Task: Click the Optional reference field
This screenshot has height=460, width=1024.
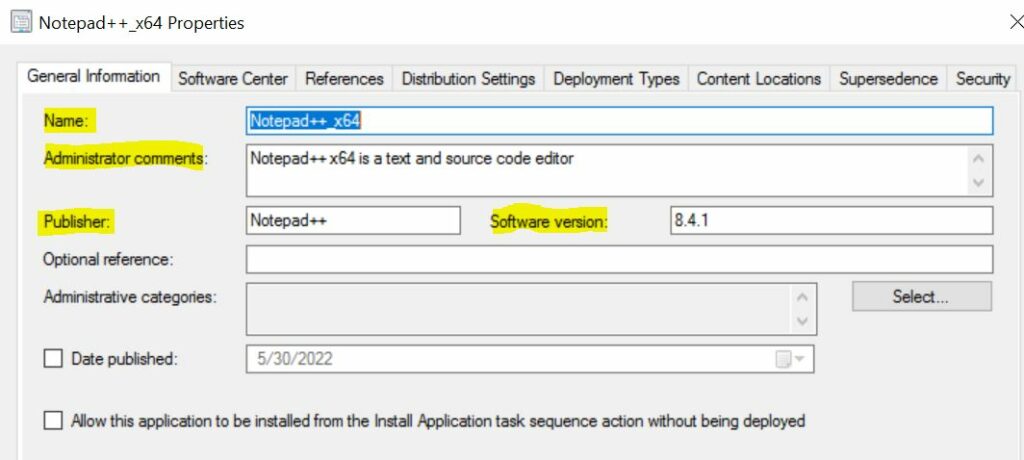Action: point(619,259)
